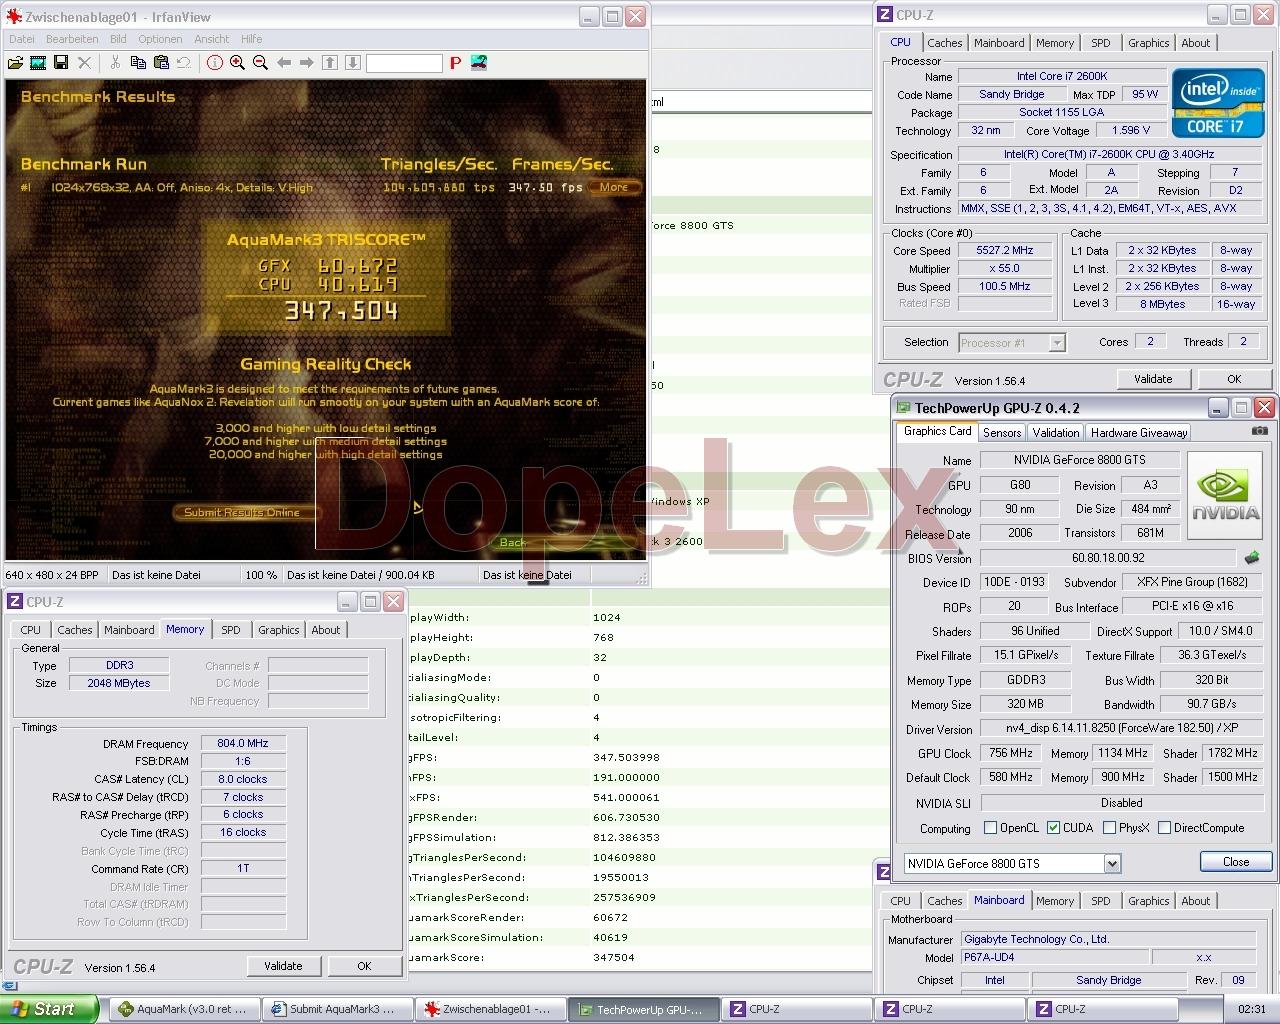Click Submit Results Online in AquaMark image
The image size is (1280, 1024).
242,512
